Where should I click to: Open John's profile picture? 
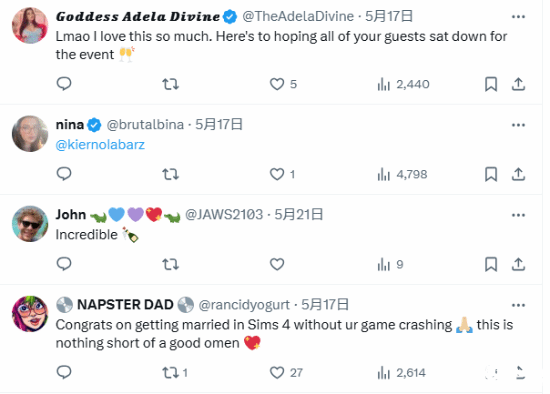coord(30,224)
